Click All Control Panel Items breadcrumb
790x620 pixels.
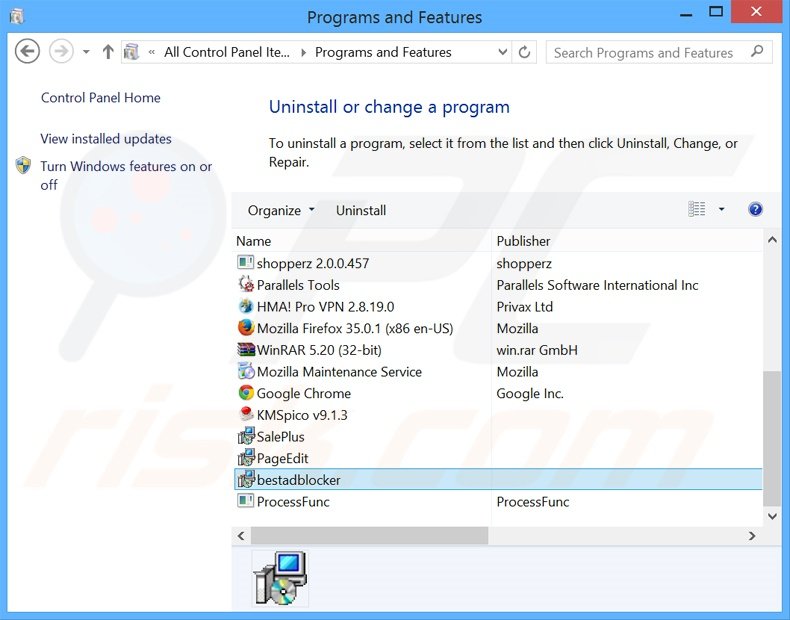click(227, 52)
